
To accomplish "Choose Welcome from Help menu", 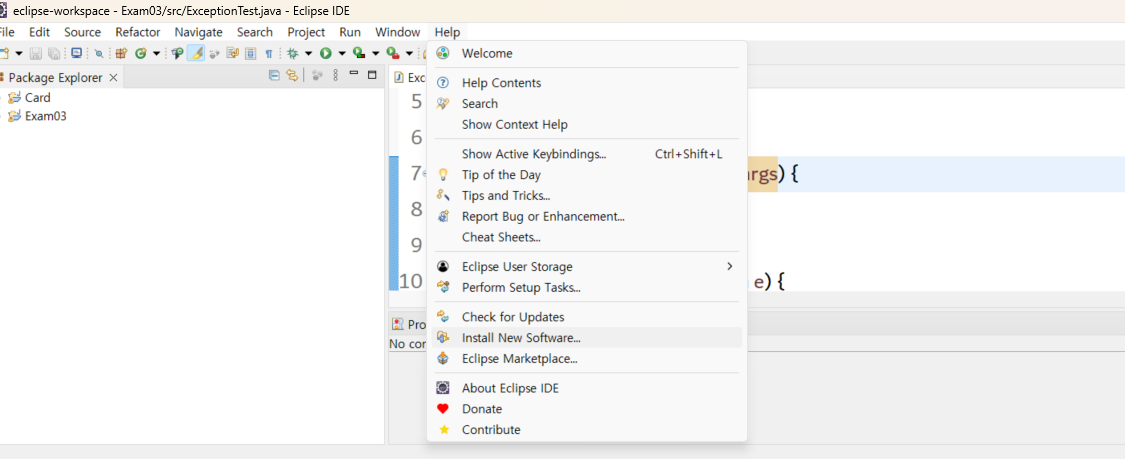I will [587, 53].
